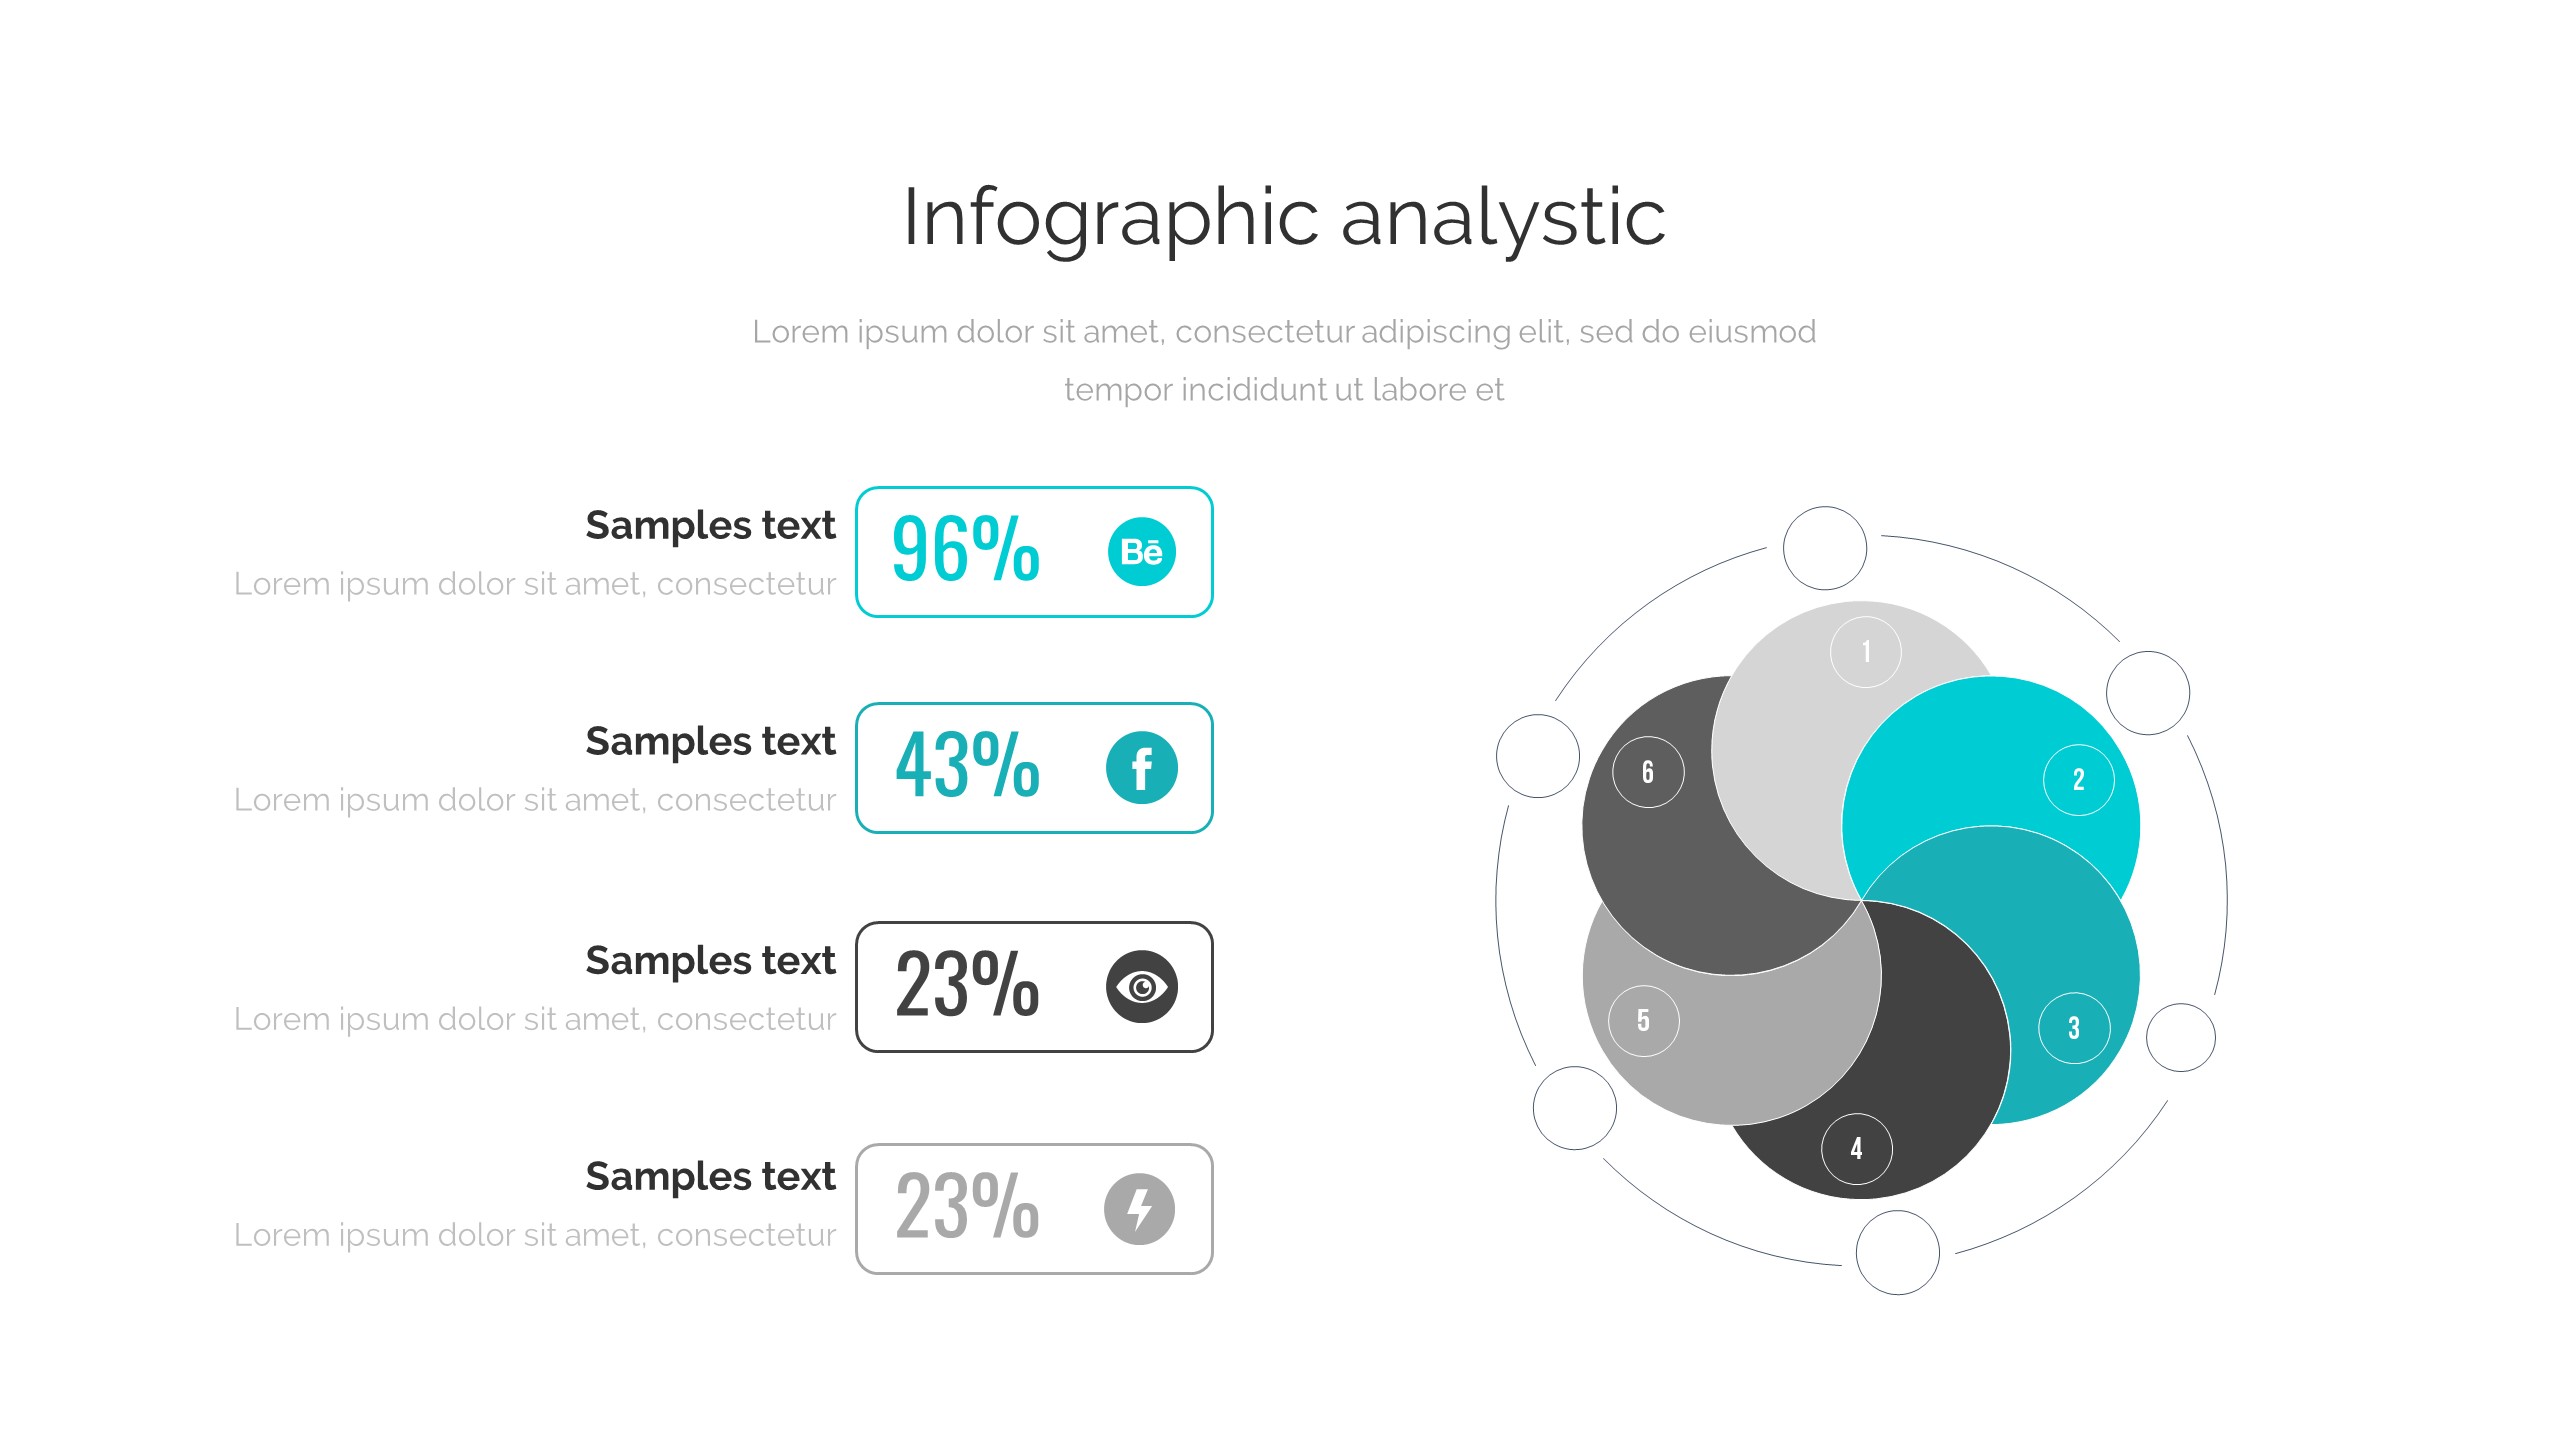Select the number 1 circle badge
Image resolution: width=2560 pixels, height=1440 pixels.
(x=1865, y=652)
